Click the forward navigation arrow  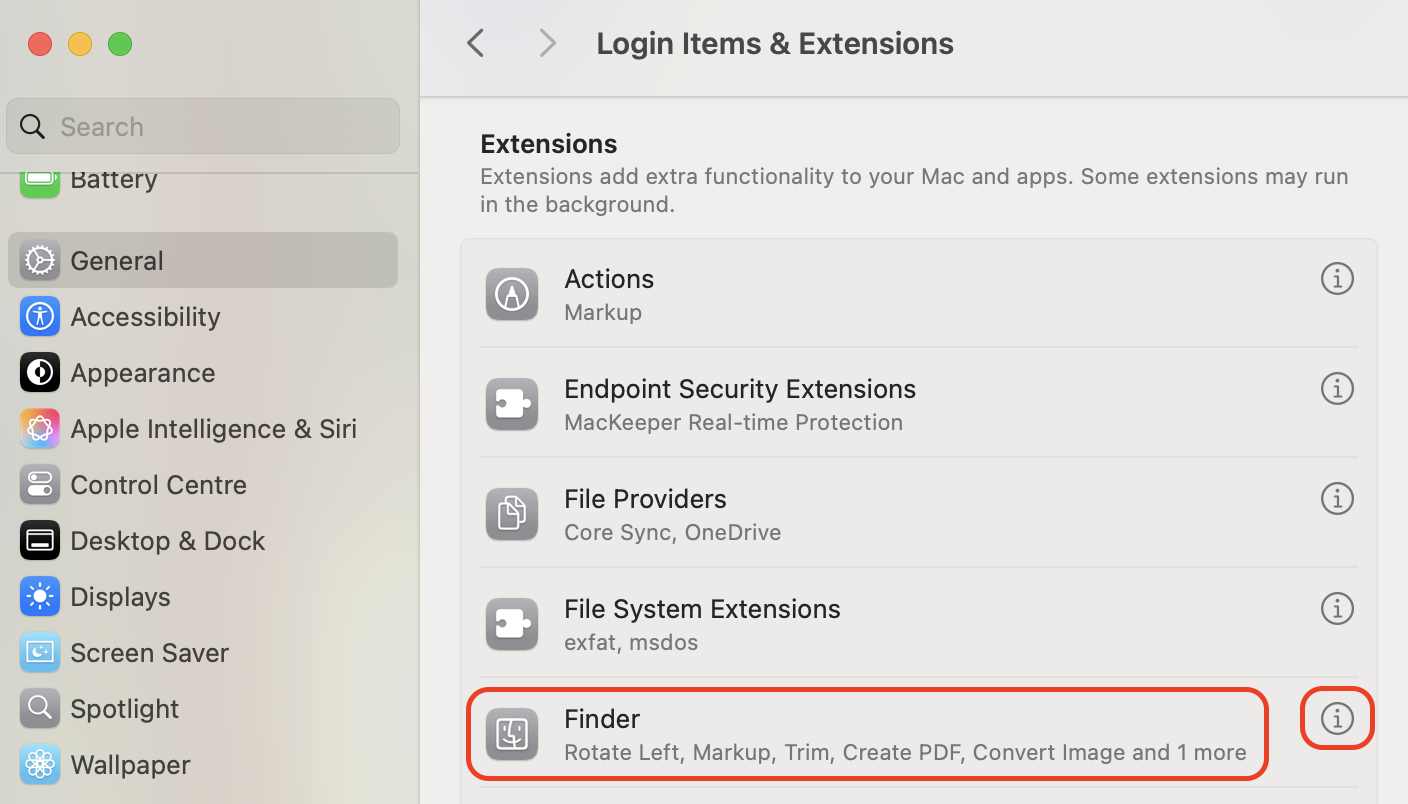pos(546,43)
